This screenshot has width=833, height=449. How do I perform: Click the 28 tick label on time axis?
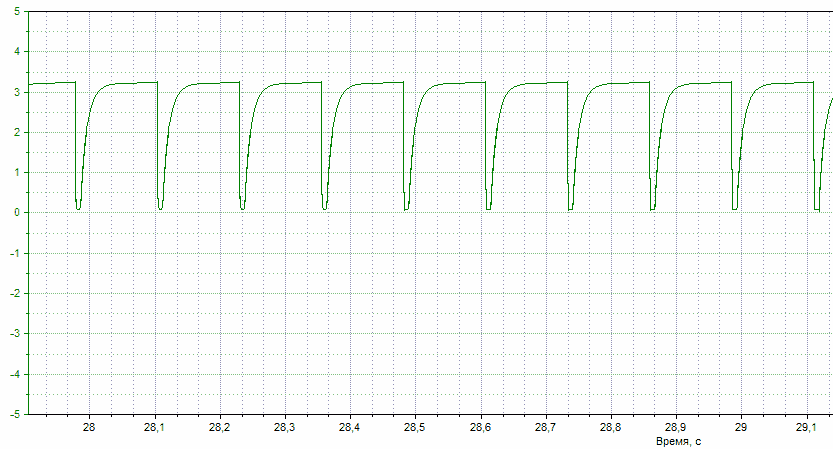[x=89, y=427]
